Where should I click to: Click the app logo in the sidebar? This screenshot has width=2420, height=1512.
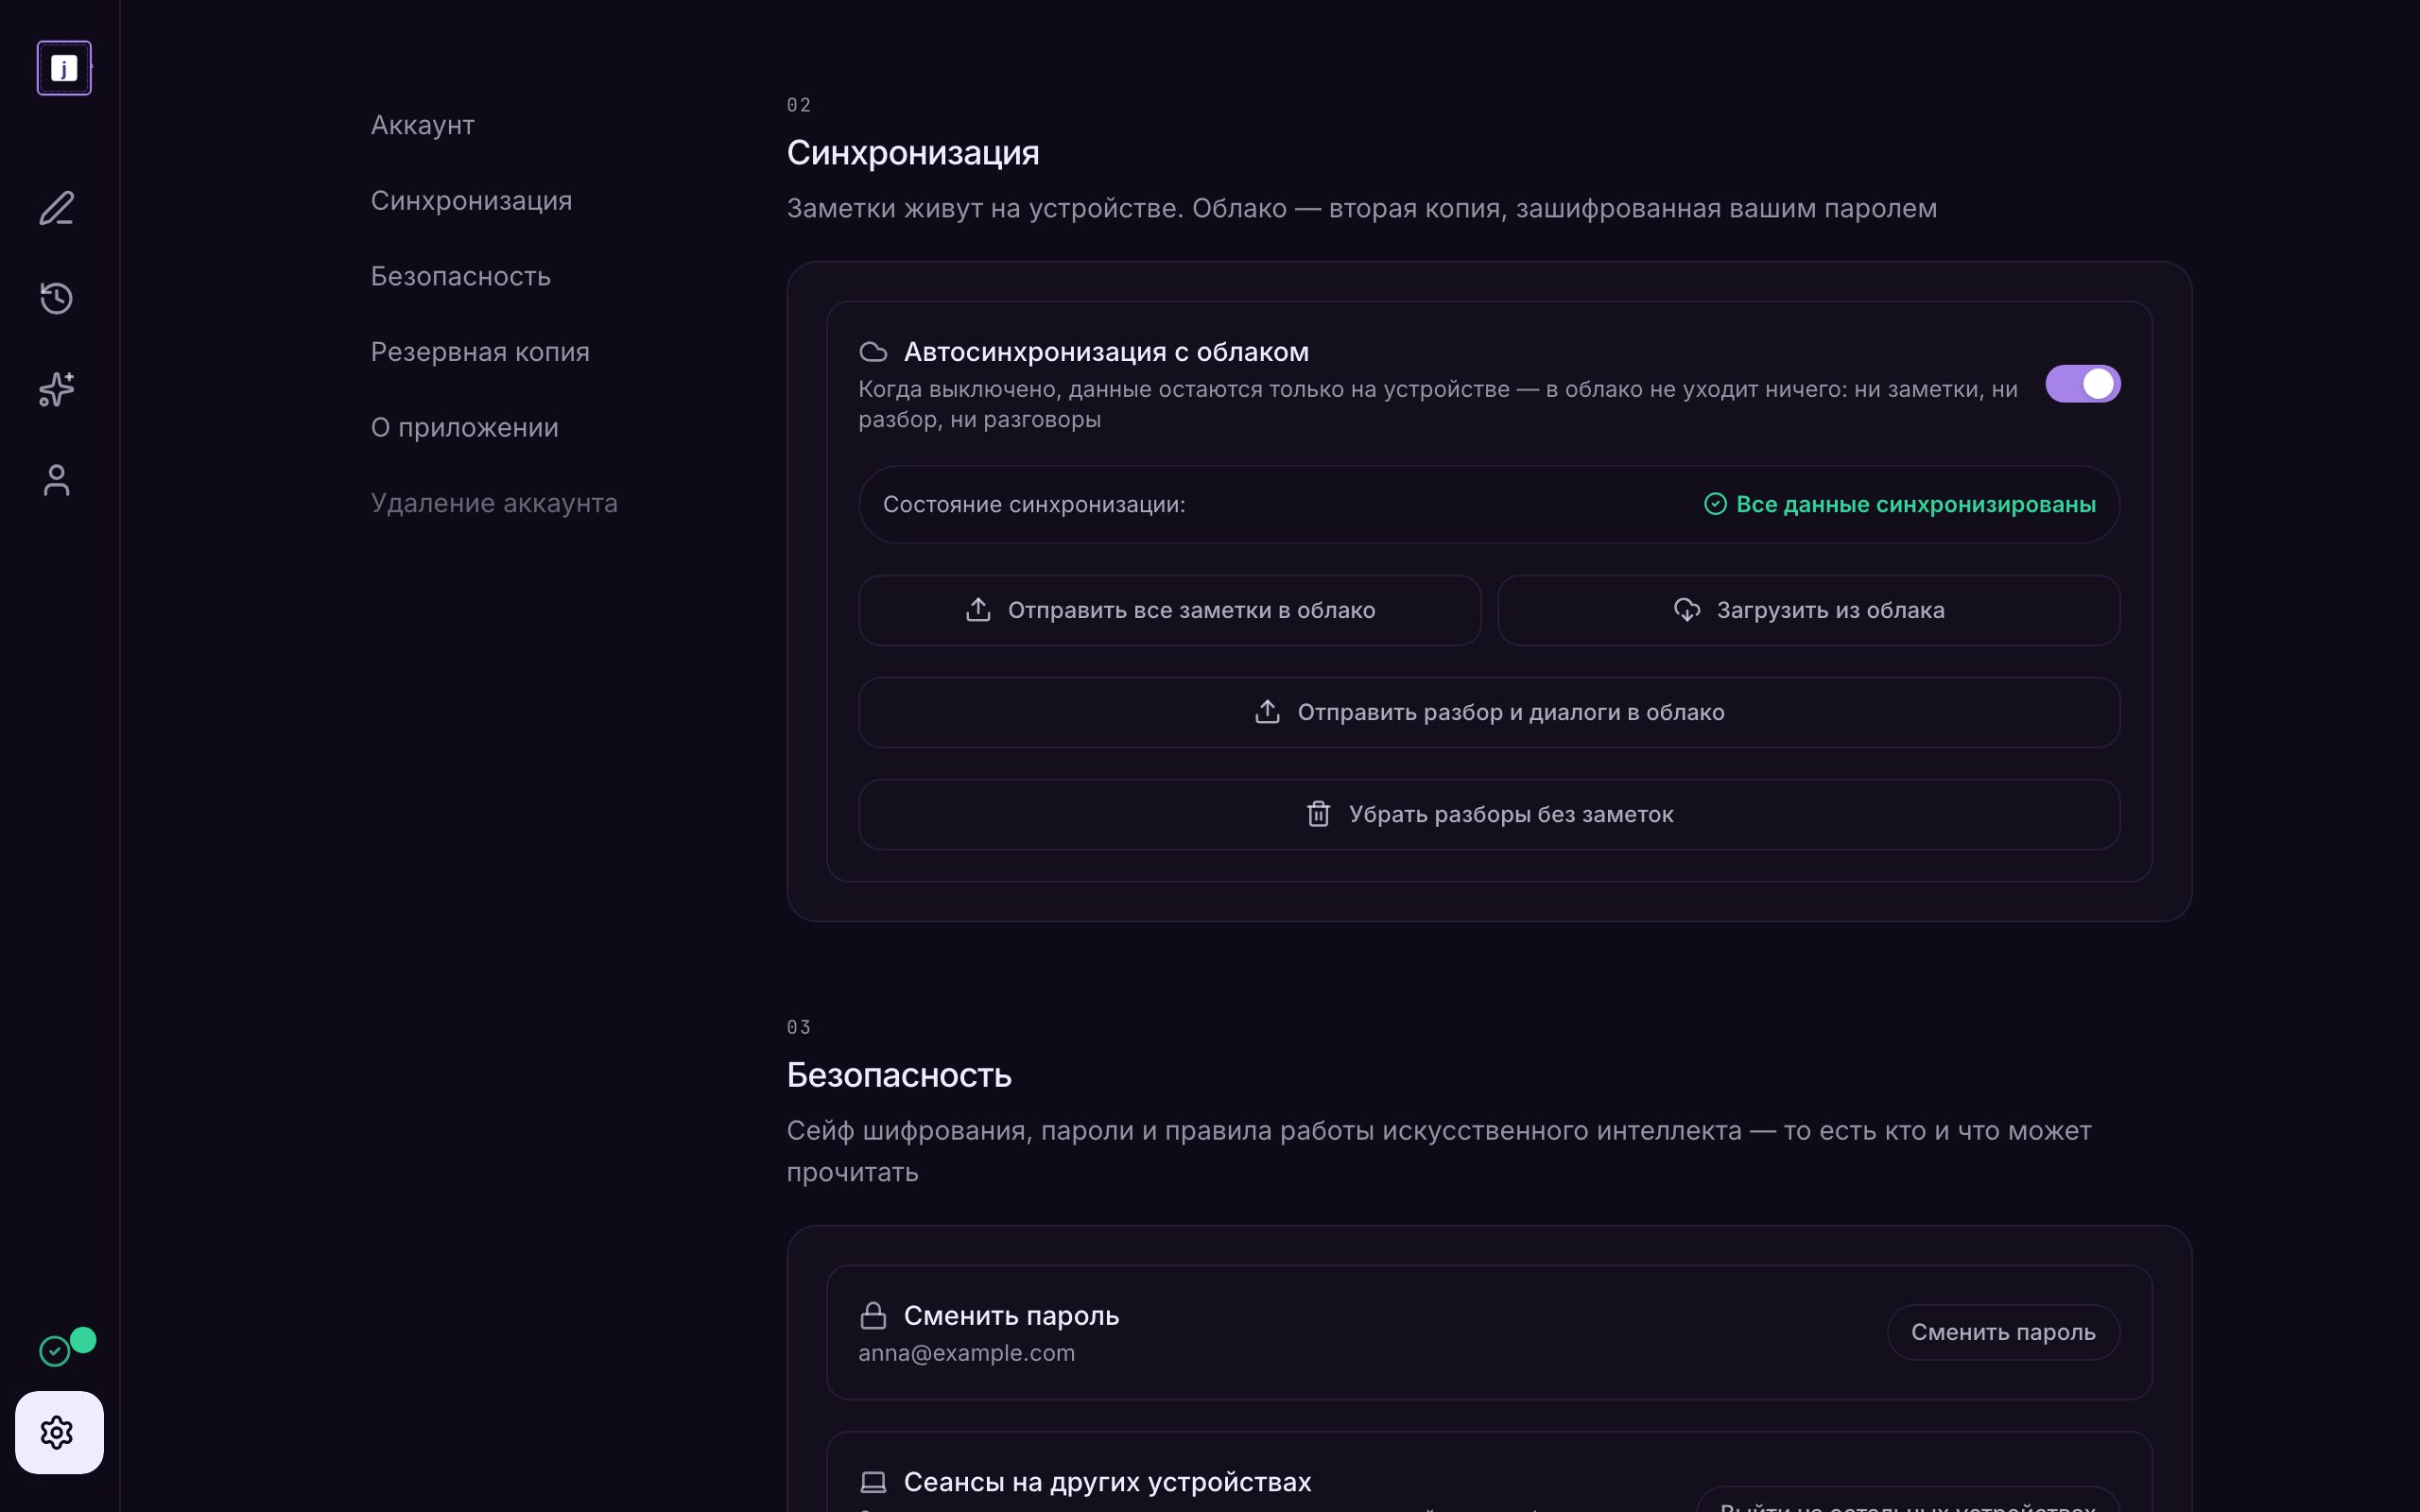tap(64, 68)
